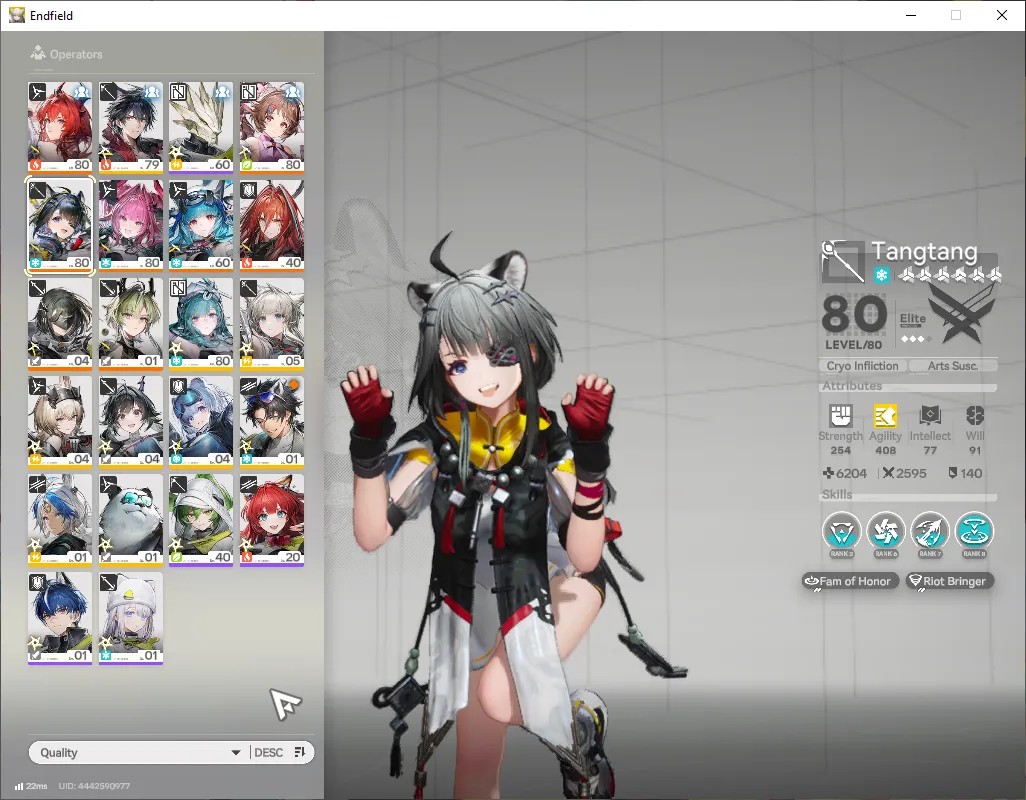1026x800 pixels.
Task: Click the Intellect attribute icon
Action: click(930, 415)
